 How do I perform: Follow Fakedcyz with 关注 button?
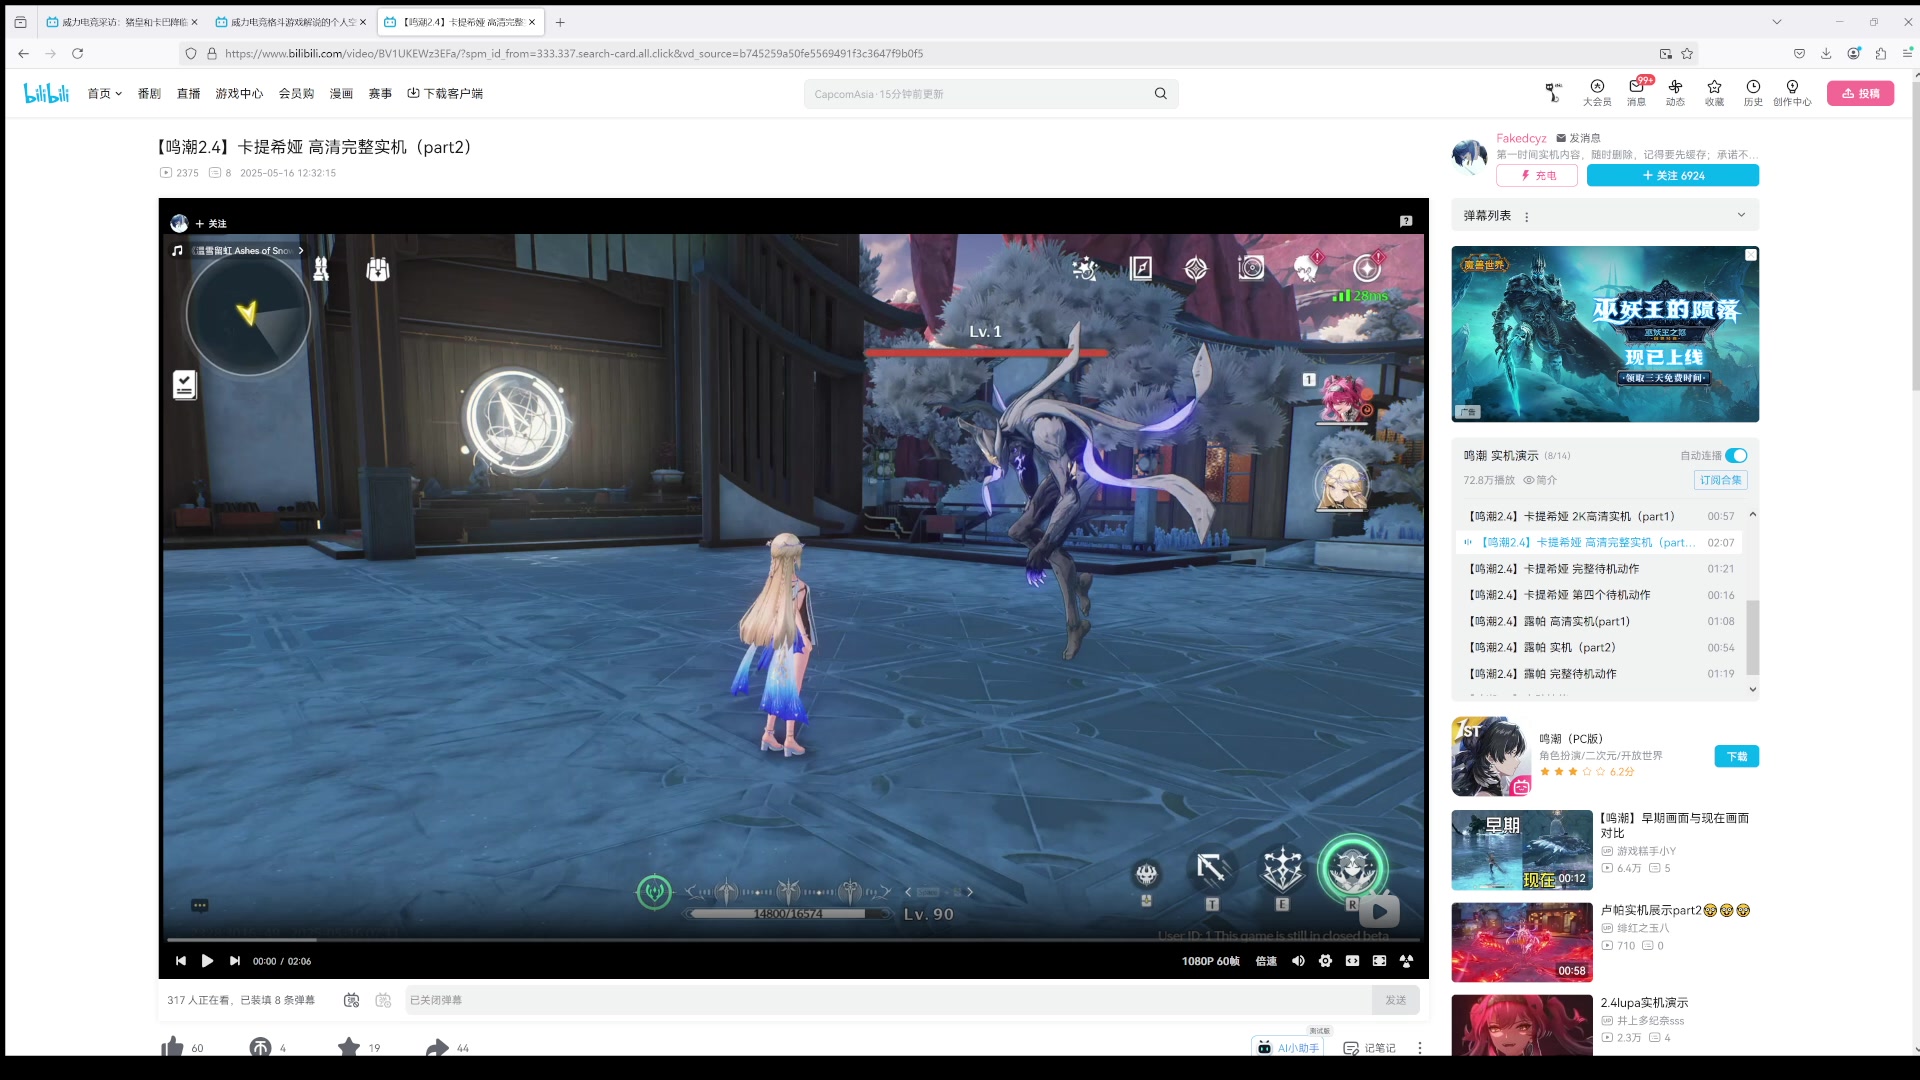[1672, 175]
